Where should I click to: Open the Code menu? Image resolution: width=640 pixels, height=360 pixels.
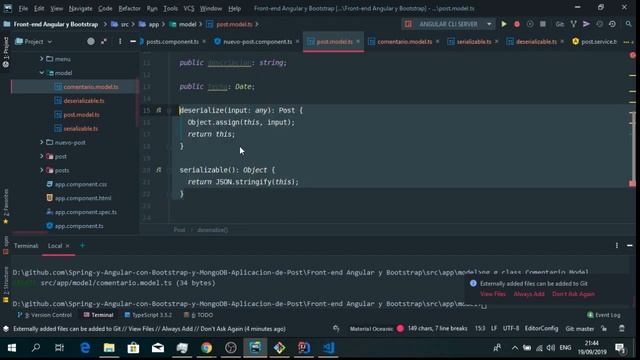click(x=105, y=8)
